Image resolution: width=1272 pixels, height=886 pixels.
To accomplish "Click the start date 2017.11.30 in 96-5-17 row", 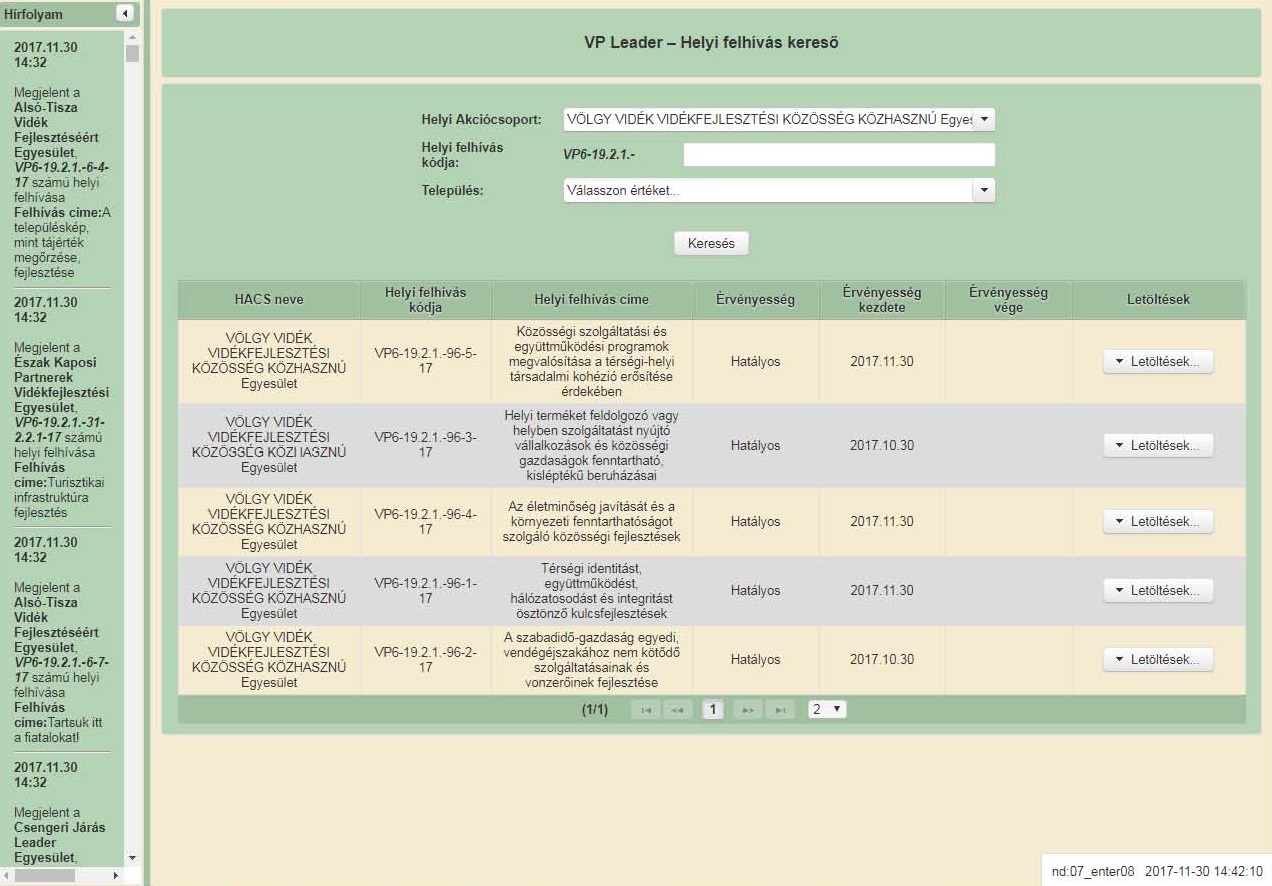I will pyautogui.click(x=881, y=362).
